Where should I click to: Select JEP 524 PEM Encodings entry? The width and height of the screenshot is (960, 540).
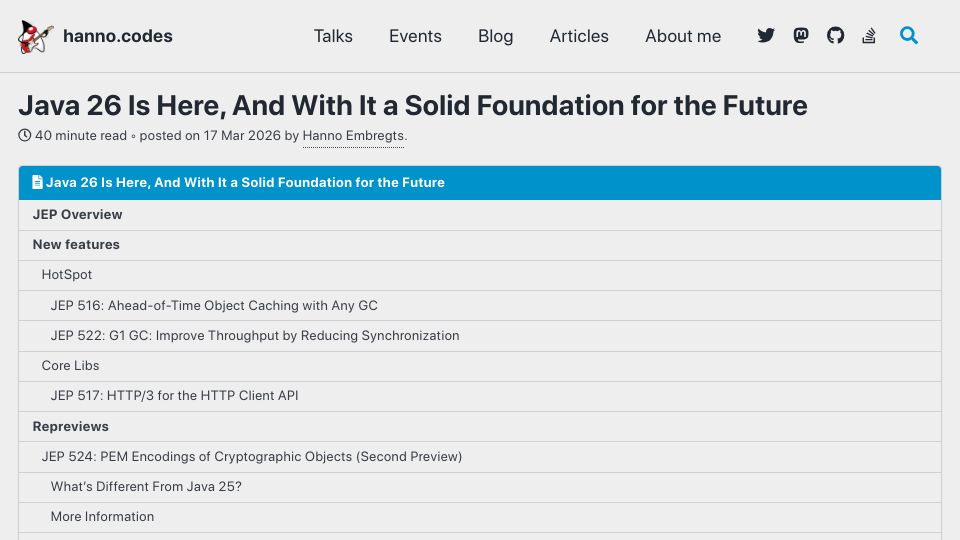(480, 457)
